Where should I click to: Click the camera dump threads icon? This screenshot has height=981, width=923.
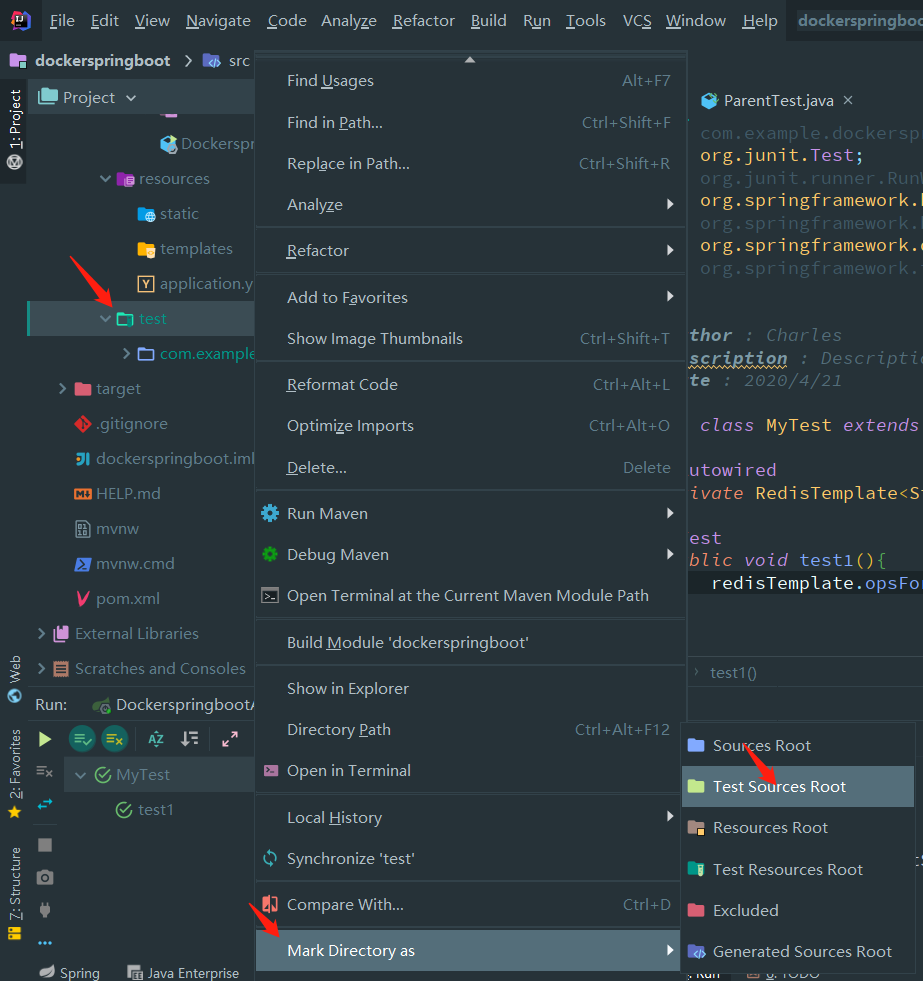(44, 877)
